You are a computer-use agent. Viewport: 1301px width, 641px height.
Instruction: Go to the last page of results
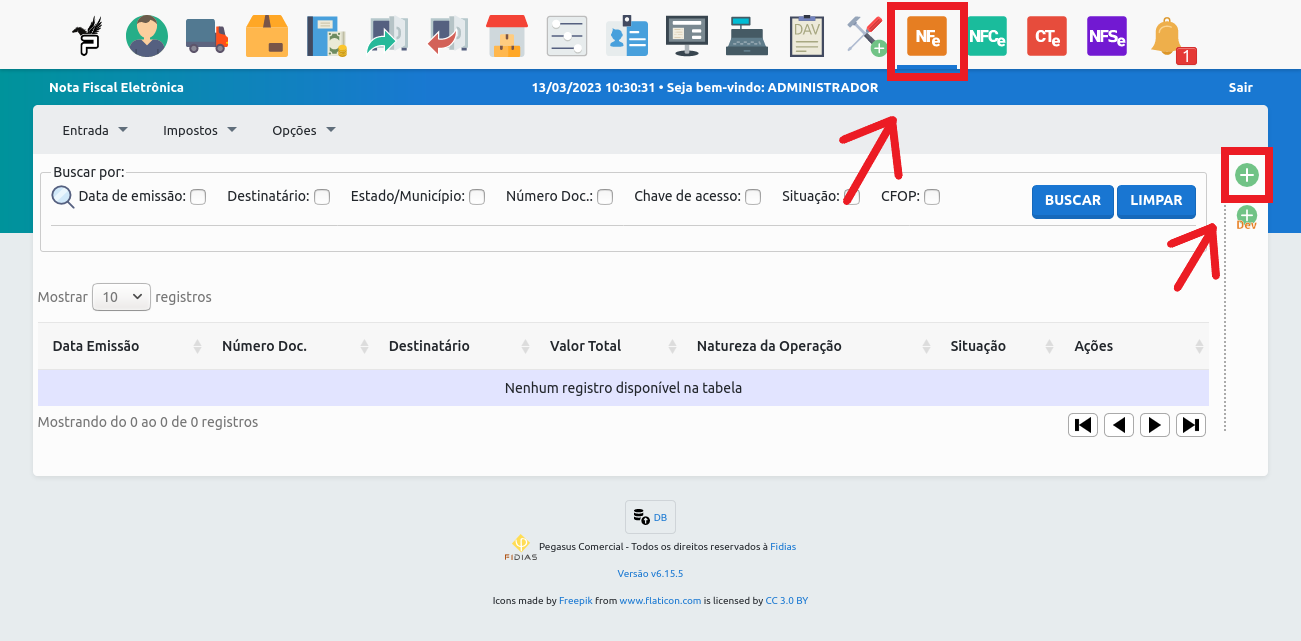coord(1190,425)
